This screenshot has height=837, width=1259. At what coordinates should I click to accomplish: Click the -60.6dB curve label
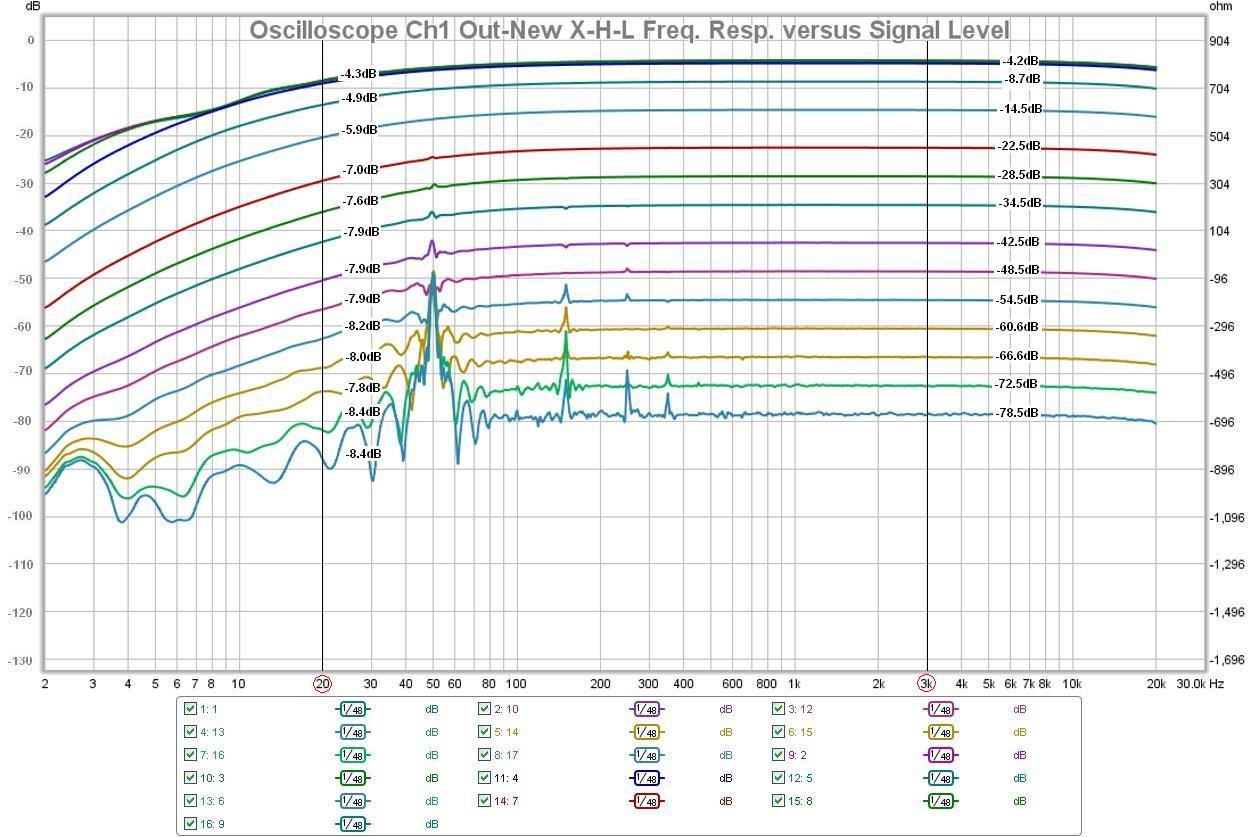(1017, 327)
